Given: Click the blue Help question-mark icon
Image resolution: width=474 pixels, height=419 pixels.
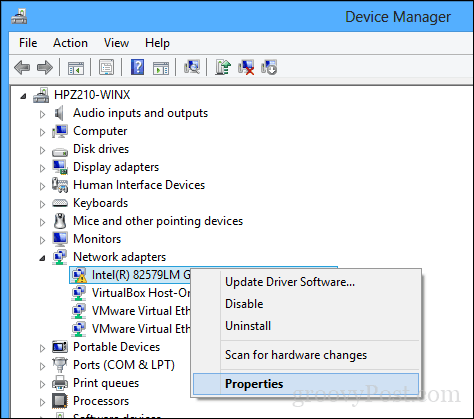Looking at the screenshot, I should pyautogui.click(x=137, y=67).
